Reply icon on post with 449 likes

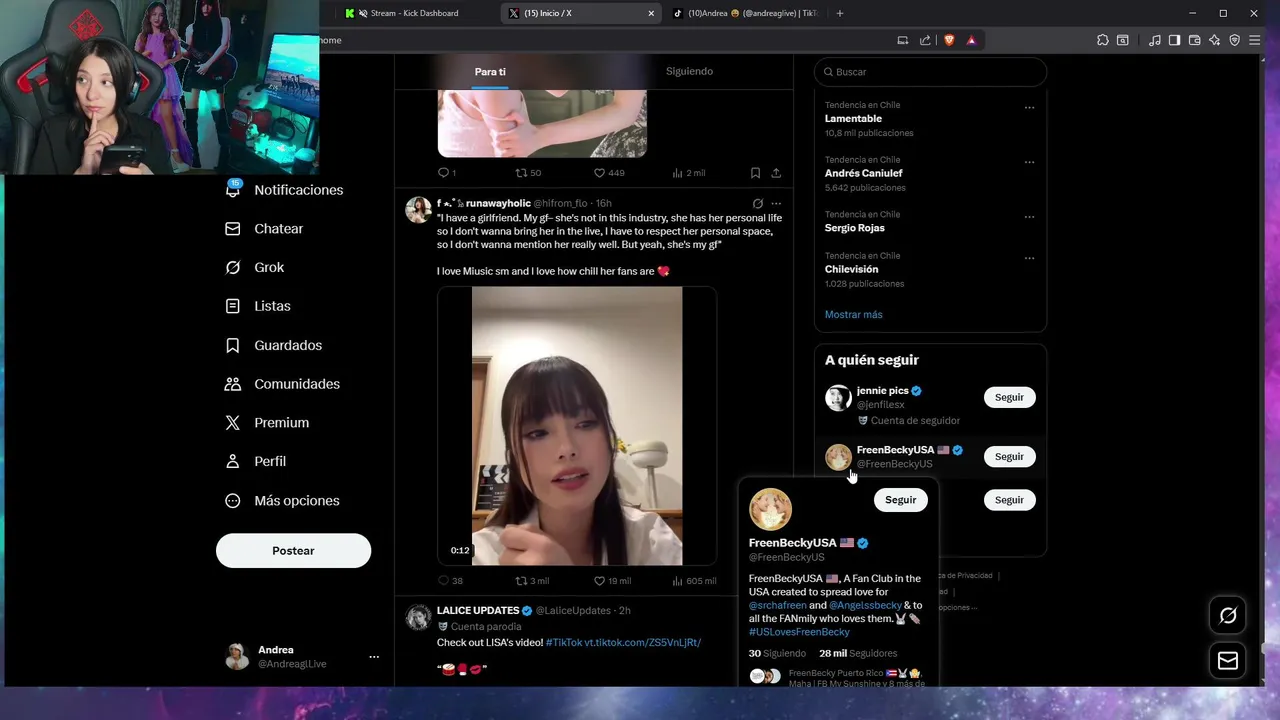pyautogui.click(x=444, y=173)
